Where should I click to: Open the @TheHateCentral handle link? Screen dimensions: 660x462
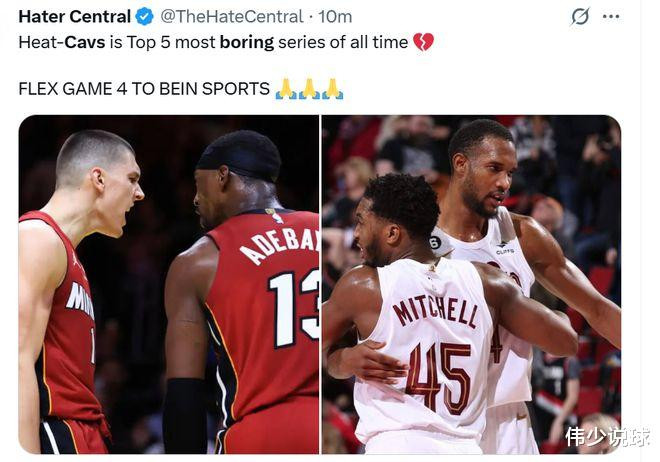pos(232,17)
